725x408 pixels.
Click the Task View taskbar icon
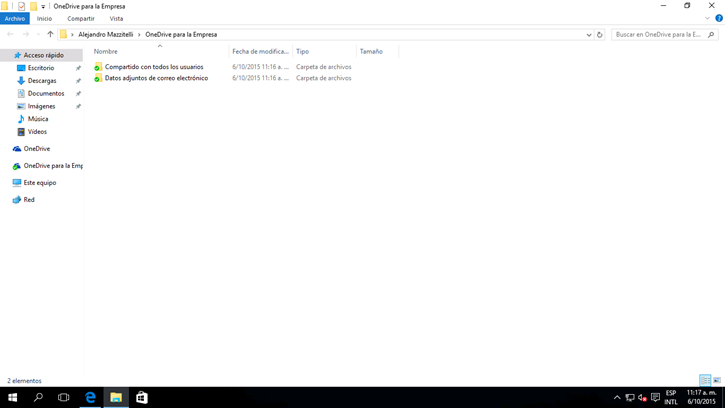pos(64,397)
